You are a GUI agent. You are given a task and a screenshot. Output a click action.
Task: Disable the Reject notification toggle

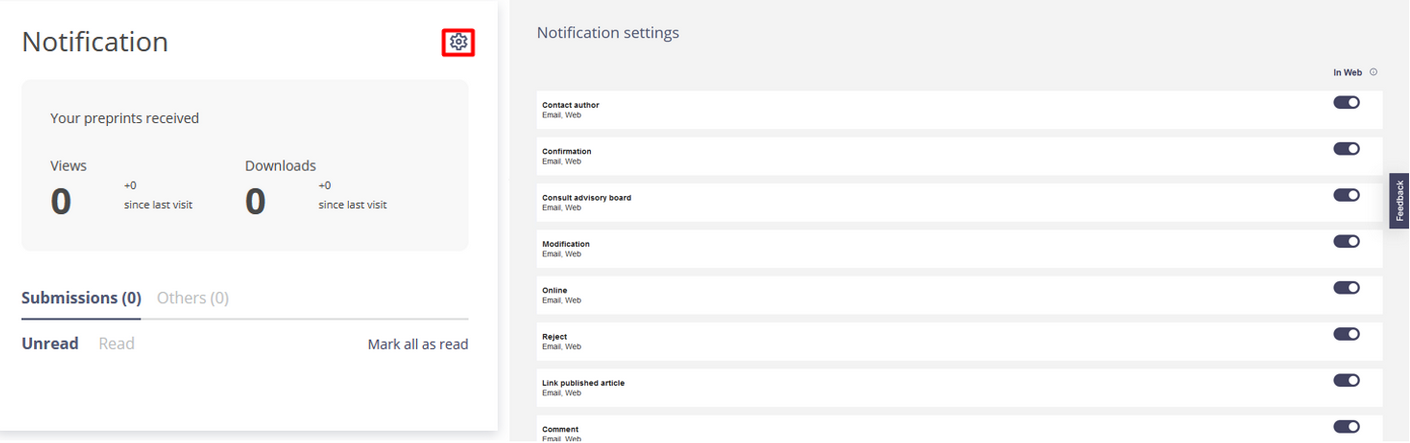click(1346, 334)
